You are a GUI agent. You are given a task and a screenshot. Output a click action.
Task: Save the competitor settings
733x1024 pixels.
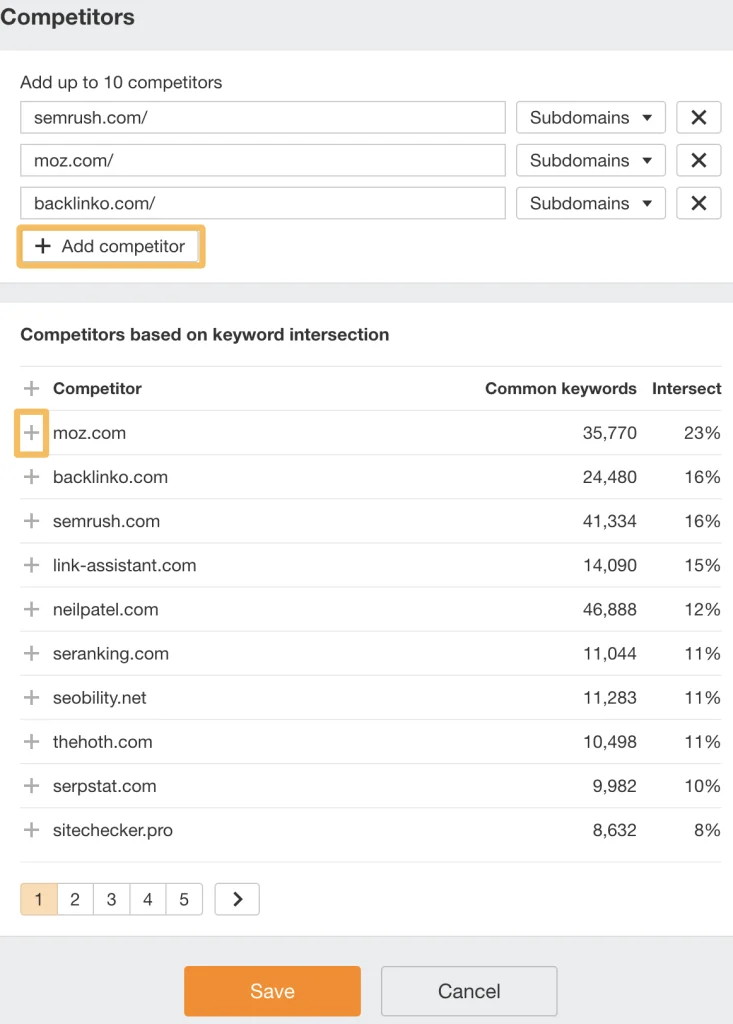[x=272, y=991]
